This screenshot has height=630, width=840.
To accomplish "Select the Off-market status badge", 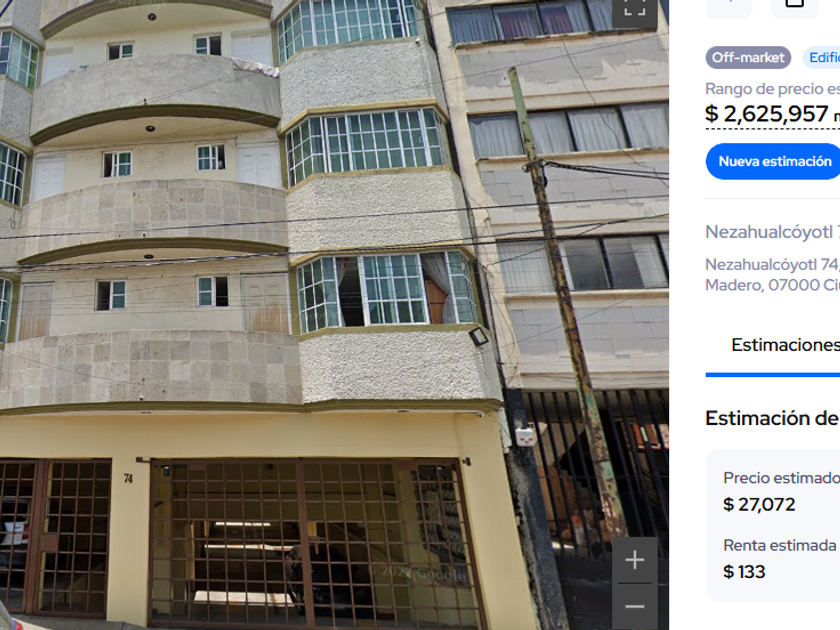I will pyautogui.click(x=748, y=57).
